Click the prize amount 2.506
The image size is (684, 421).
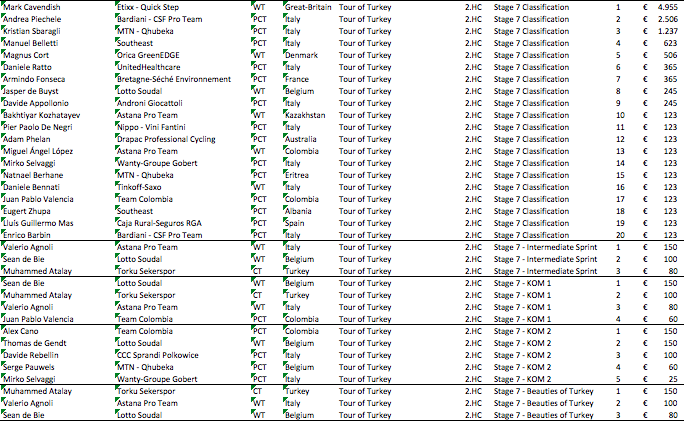[x=667, y=19]
